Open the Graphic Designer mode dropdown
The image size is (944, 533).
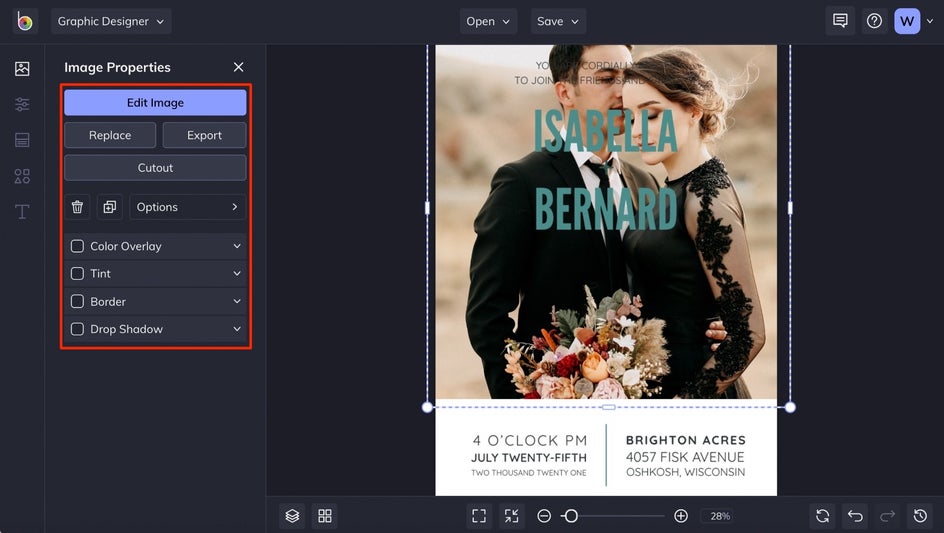pyautogui.click(x=111, y=21)
